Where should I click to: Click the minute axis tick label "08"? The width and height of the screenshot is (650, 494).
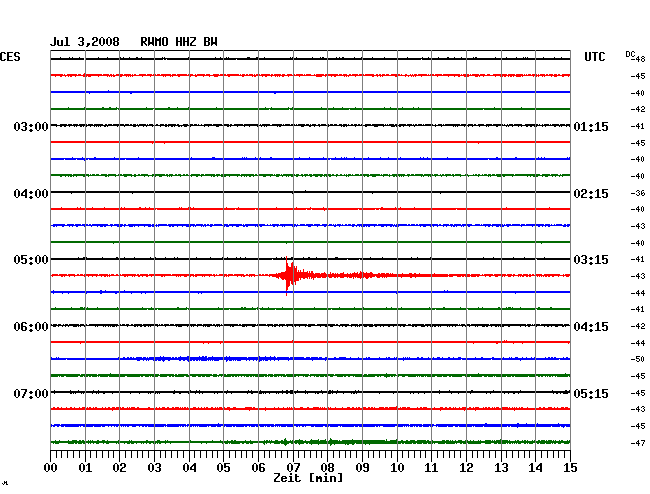pyautogui.click(x=327, y=467)
